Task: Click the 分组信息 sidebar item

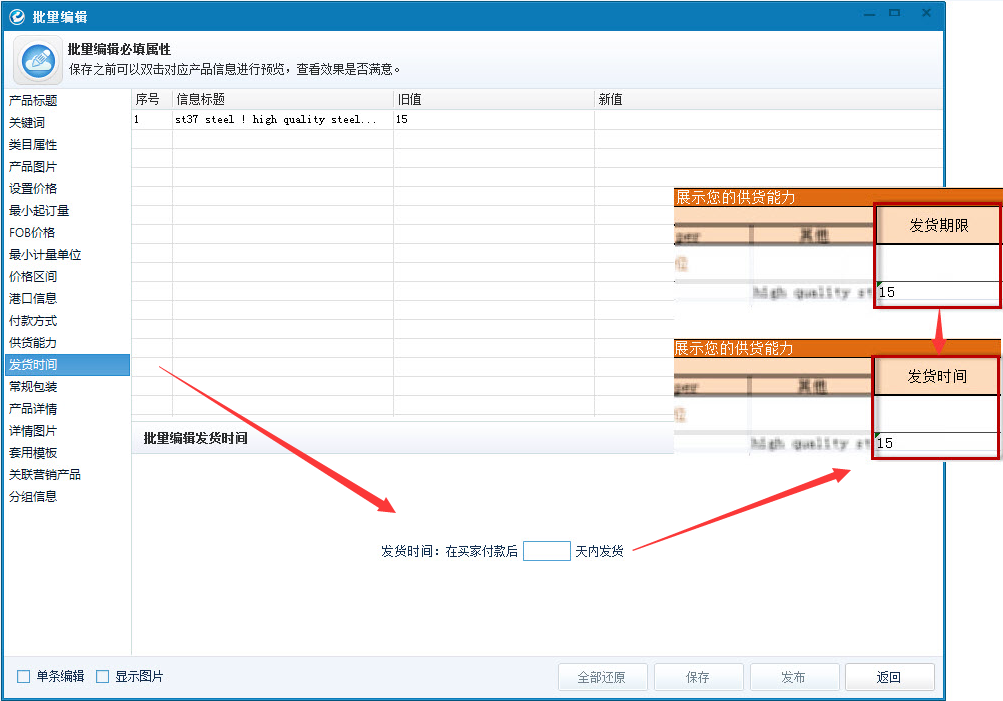Action: coord(33,497)
